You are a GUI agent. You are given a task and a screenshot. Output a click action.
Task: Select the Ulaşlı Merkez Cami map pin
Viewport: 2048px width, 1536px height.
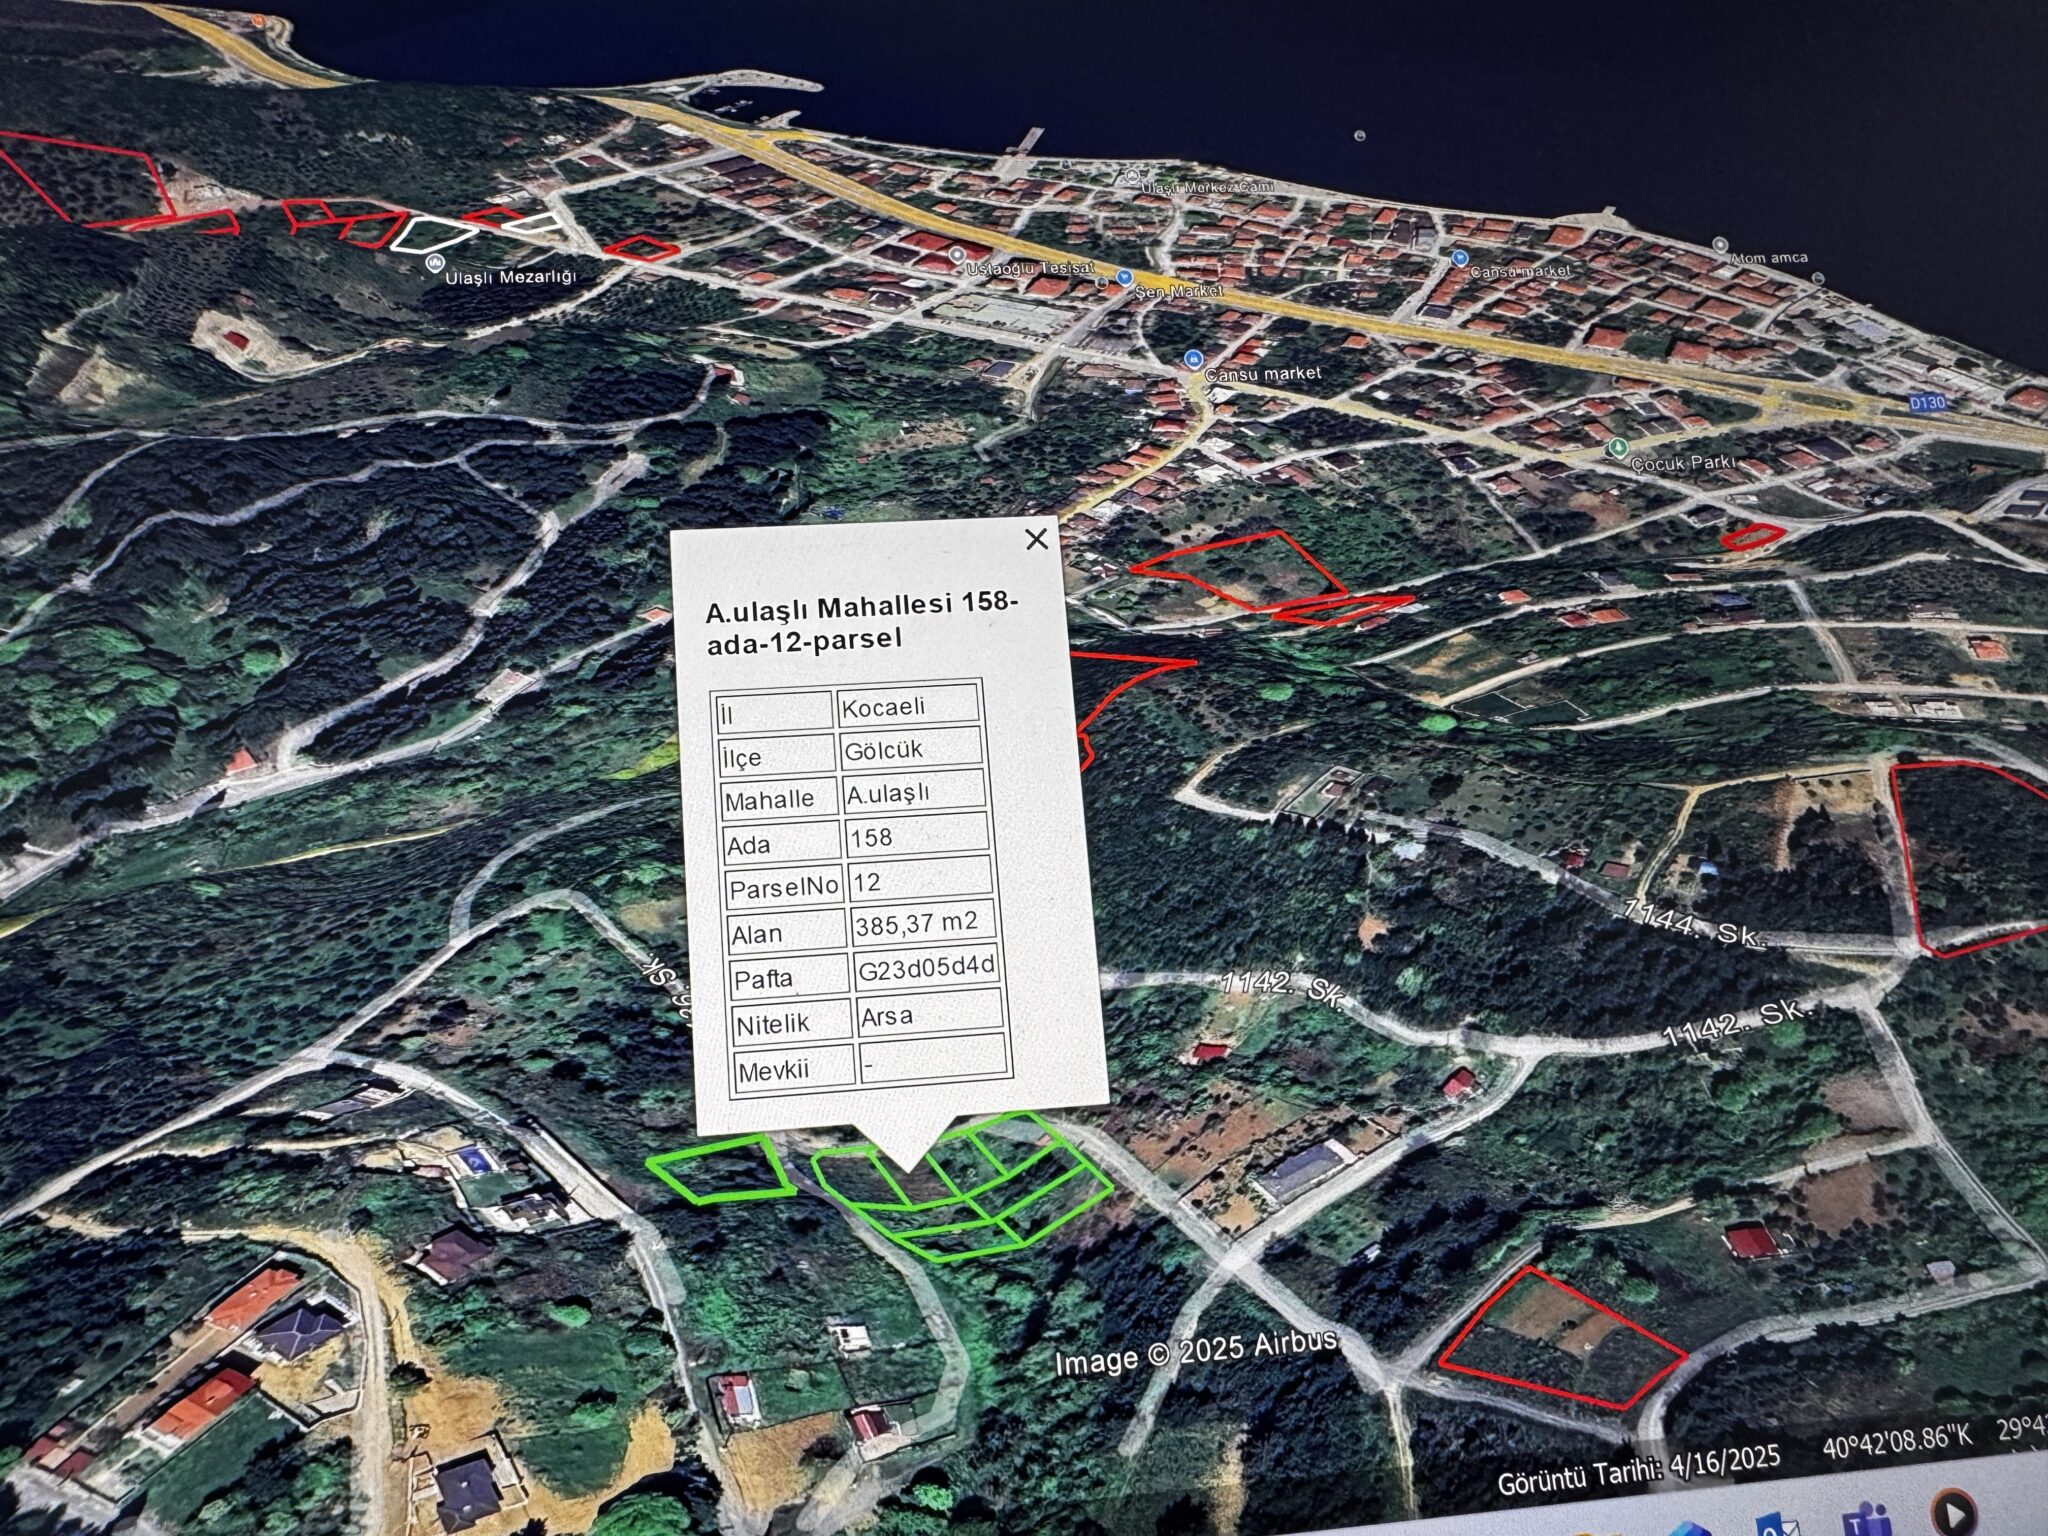[1132, 176]
